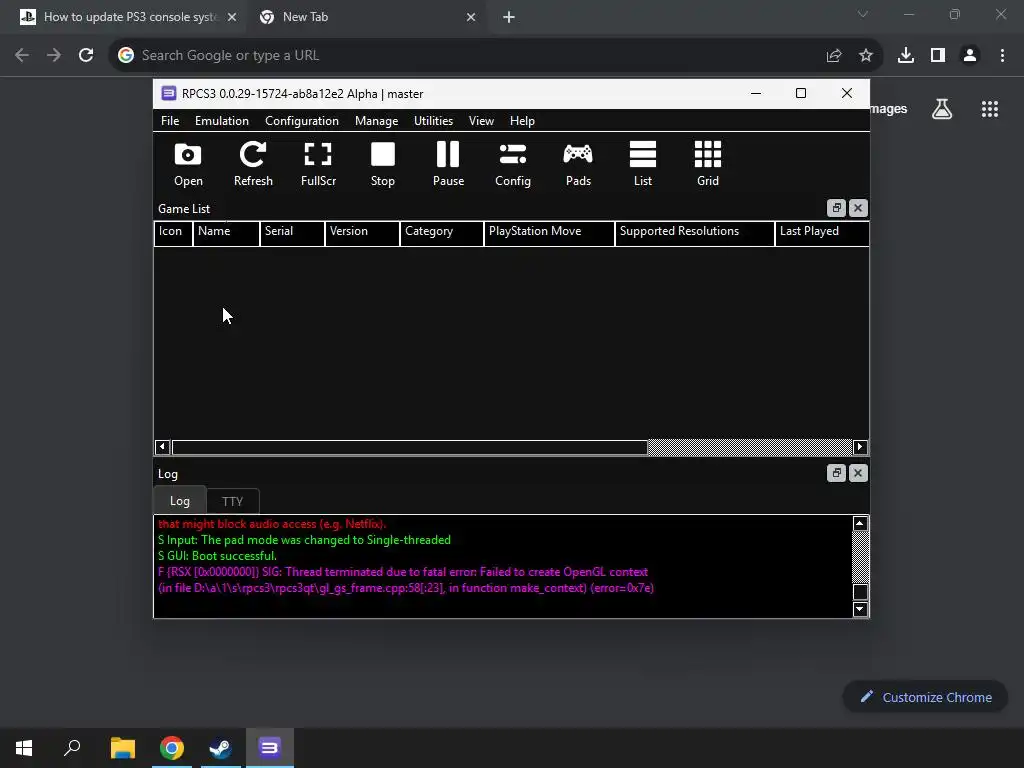1024x768 pixels.
Task: Open Chrome three-dot menu
Action: tap(1002, 56)
